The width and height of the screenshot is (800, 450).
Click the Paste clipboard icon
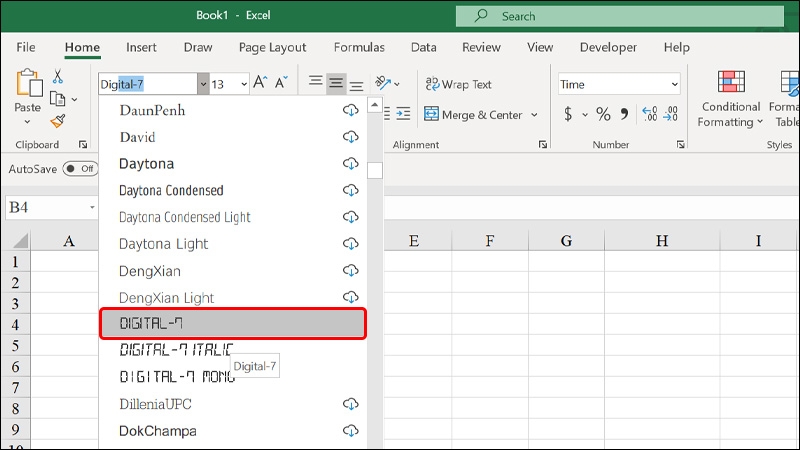[29, 83]
